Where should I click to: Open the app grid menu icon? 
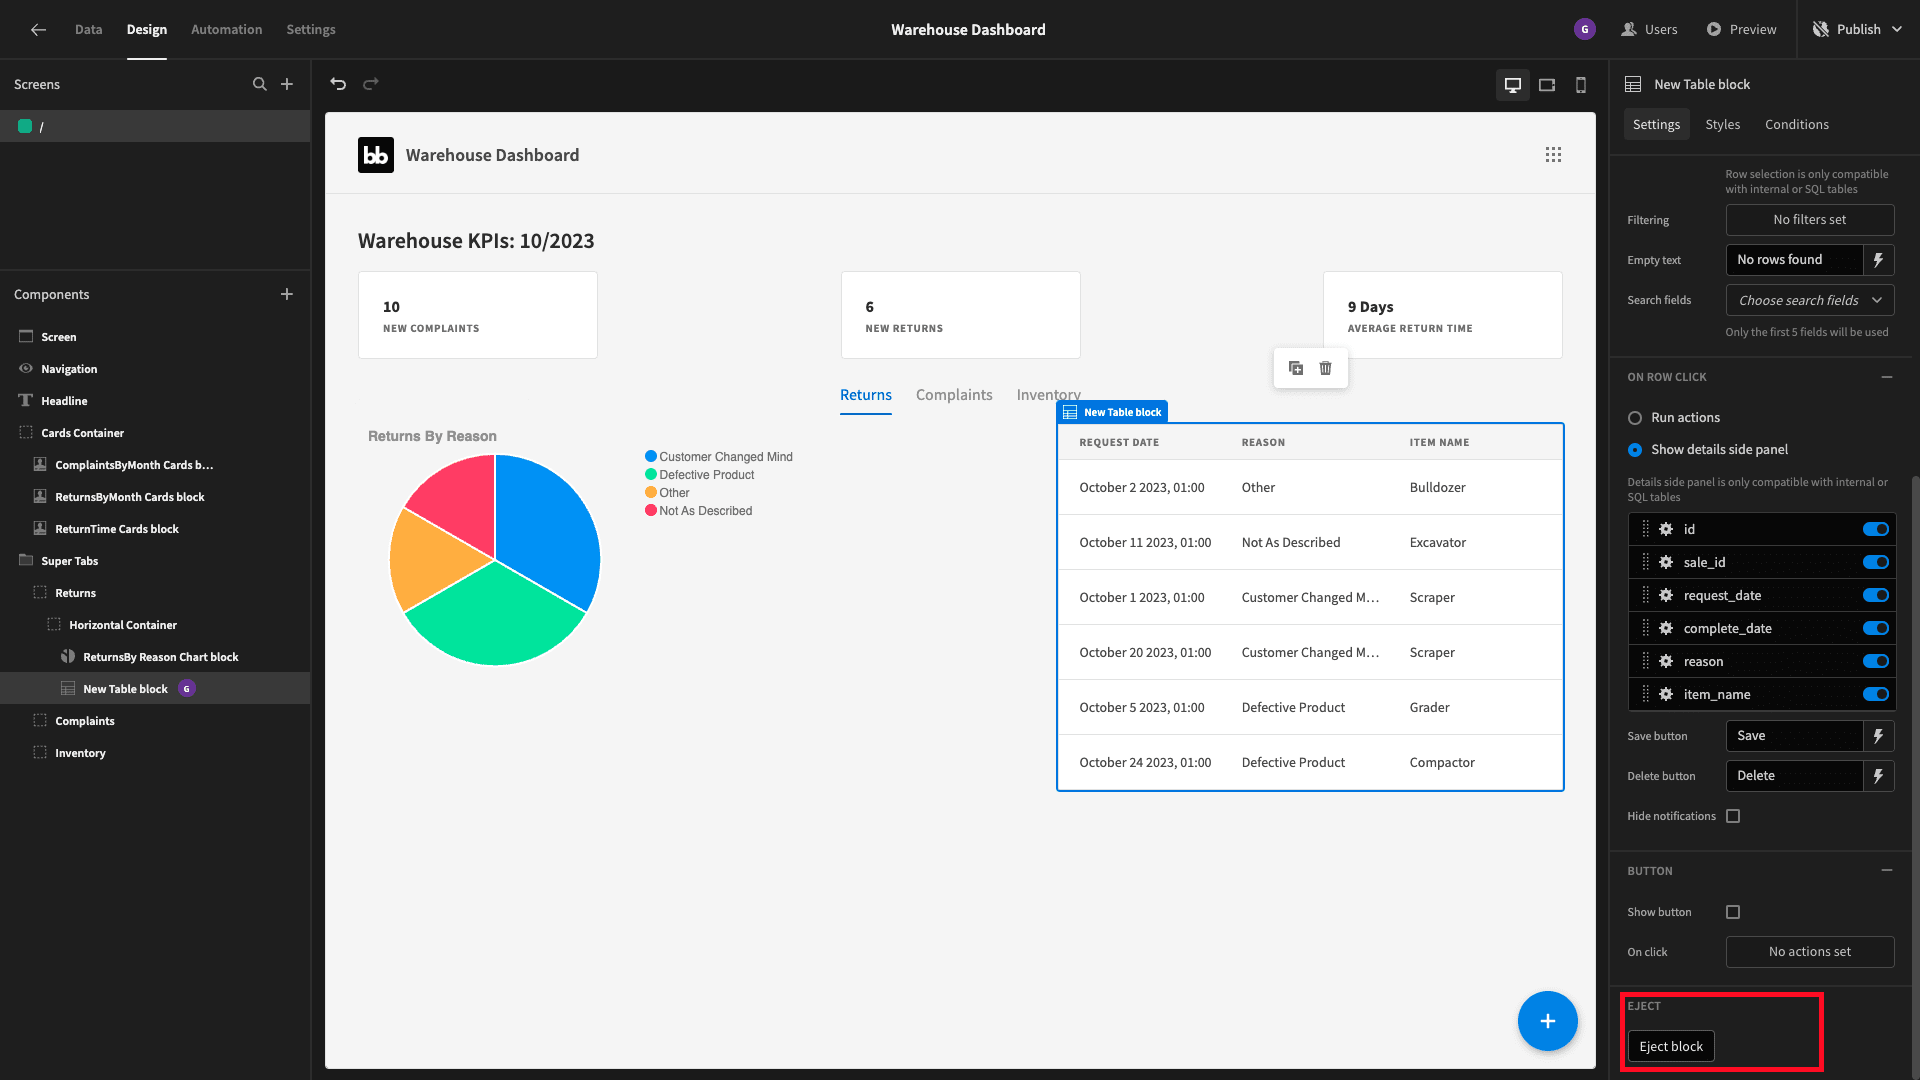(1553, 155)
